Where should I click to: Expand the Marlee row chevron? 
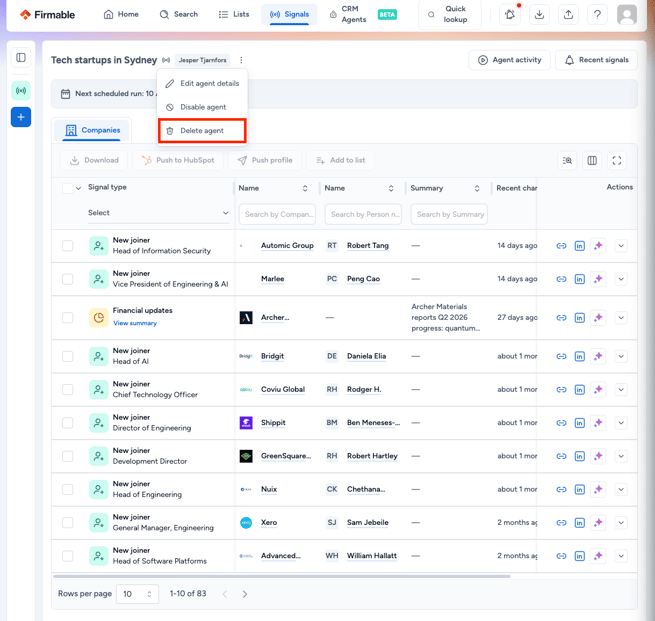tap(621, 279)
